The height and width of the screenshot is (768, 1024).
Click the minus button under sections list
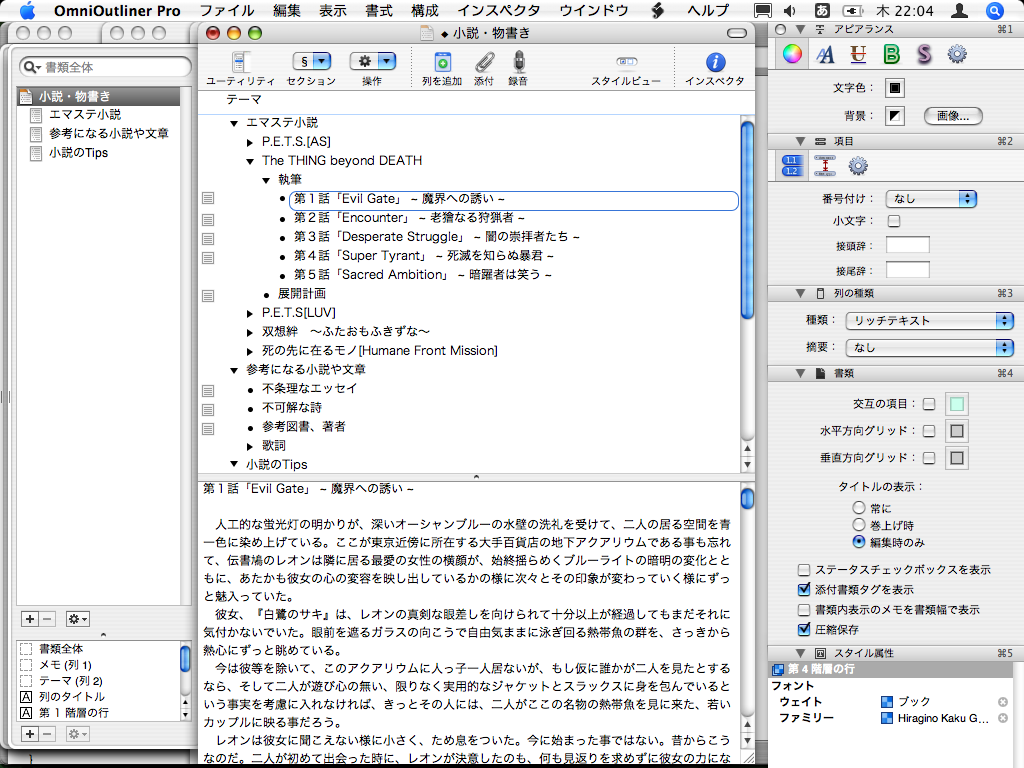pyautogui.click(x=47, y=618)
